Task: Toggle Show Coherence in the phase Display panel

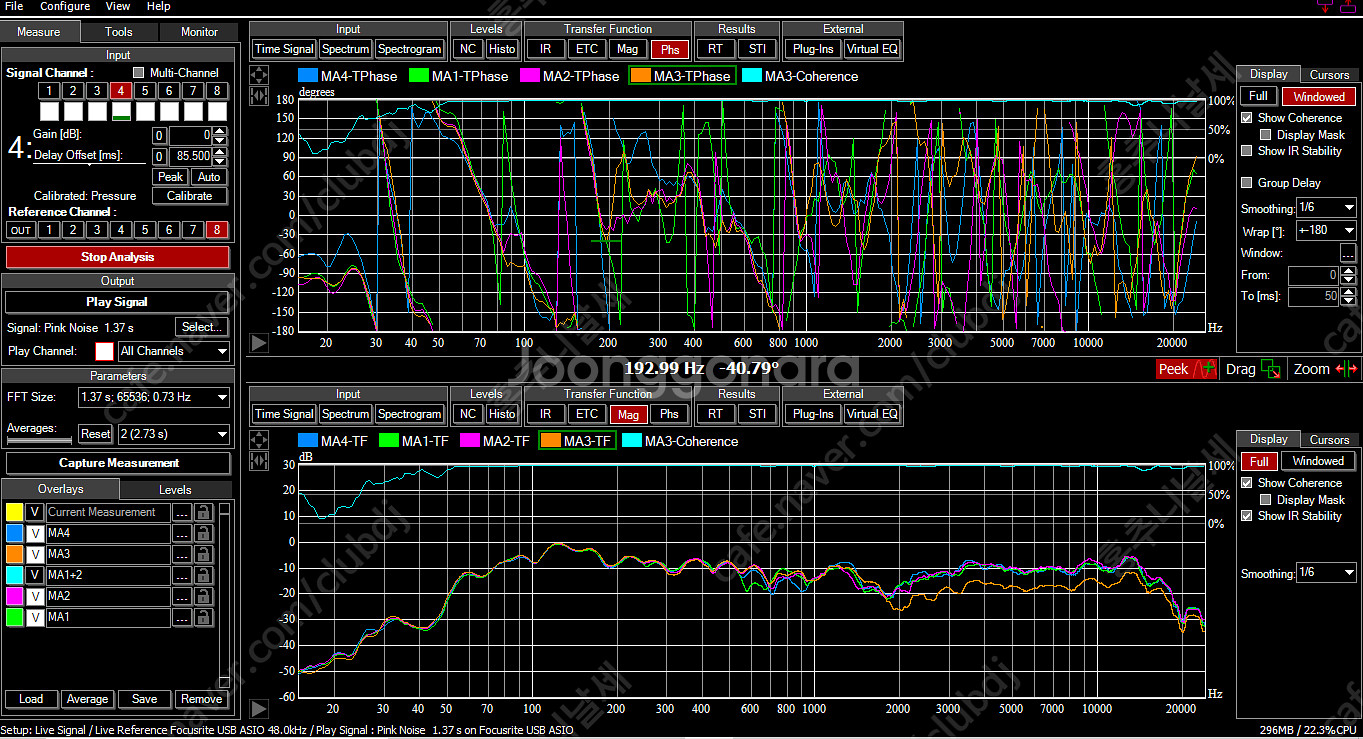Action: pos(1247,118)
